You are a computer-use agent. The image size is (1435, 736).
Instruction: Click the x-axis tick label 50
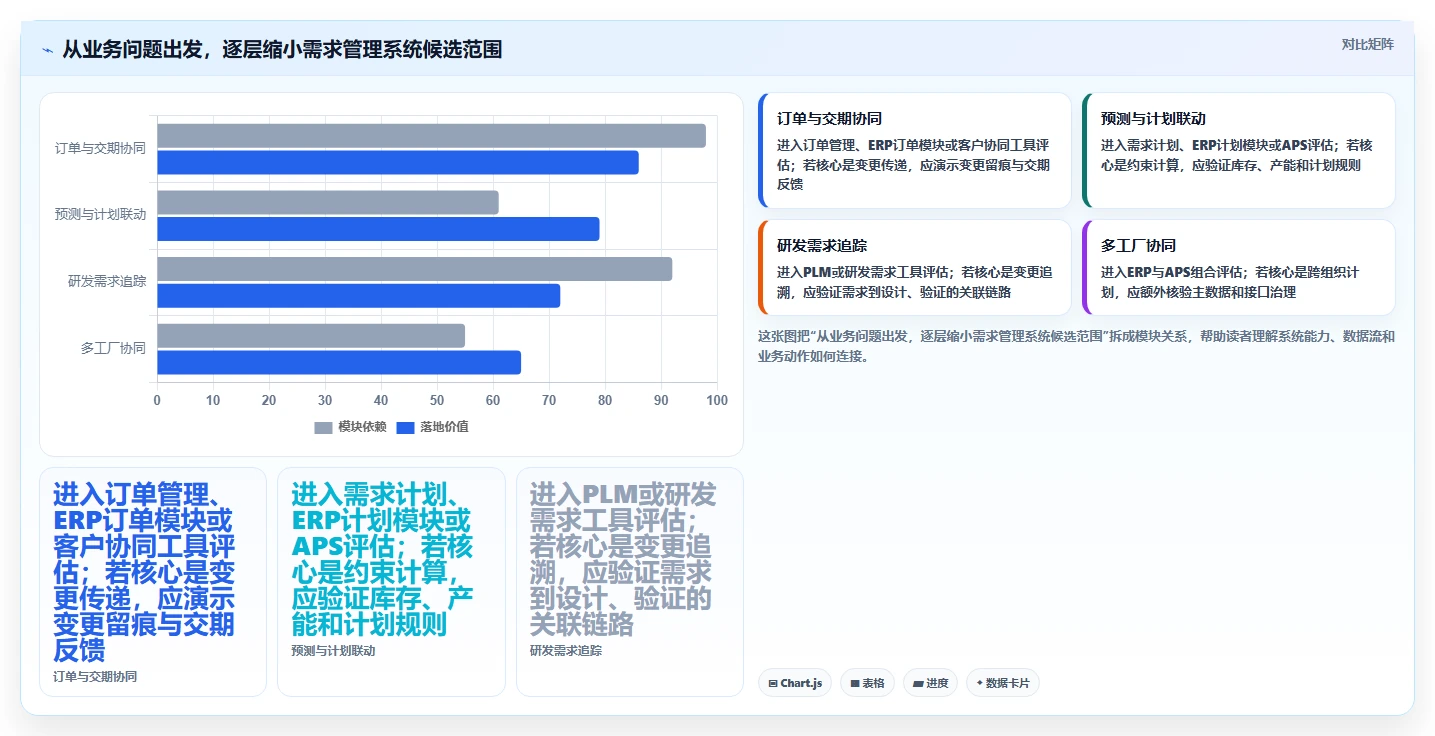point(437,400)
